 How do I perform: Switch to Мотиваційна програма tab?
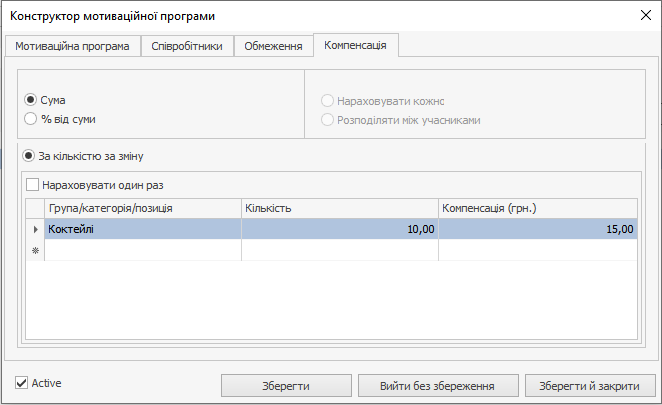(72, 47)
